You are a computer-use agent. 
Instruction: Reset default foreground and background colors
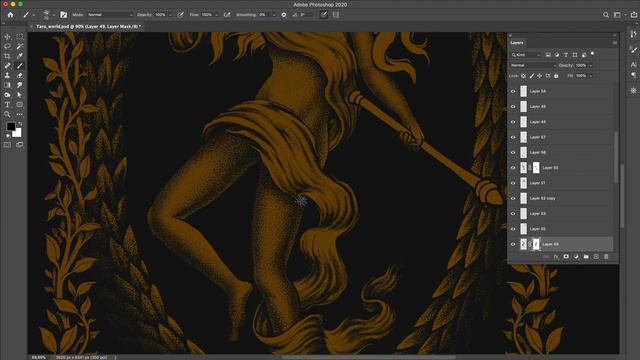[x=8, y=136]
